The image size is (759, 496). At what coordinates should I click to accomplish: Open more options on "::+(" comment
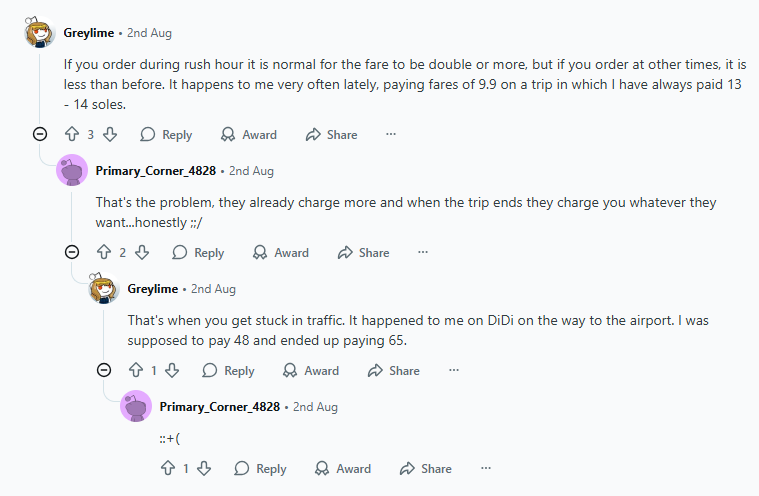coord(486,468)
